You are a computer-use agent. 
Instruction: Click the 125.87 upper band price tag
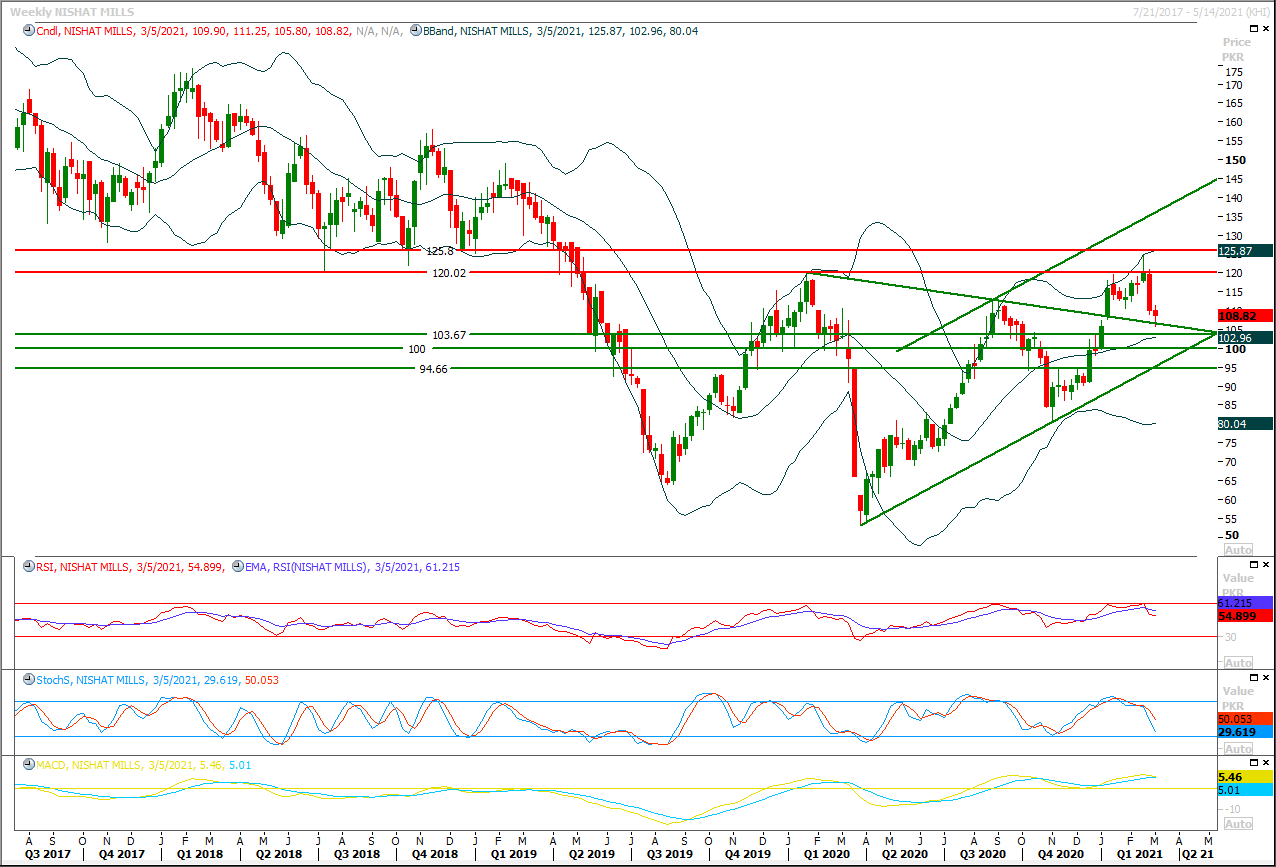pos(1245,251)
